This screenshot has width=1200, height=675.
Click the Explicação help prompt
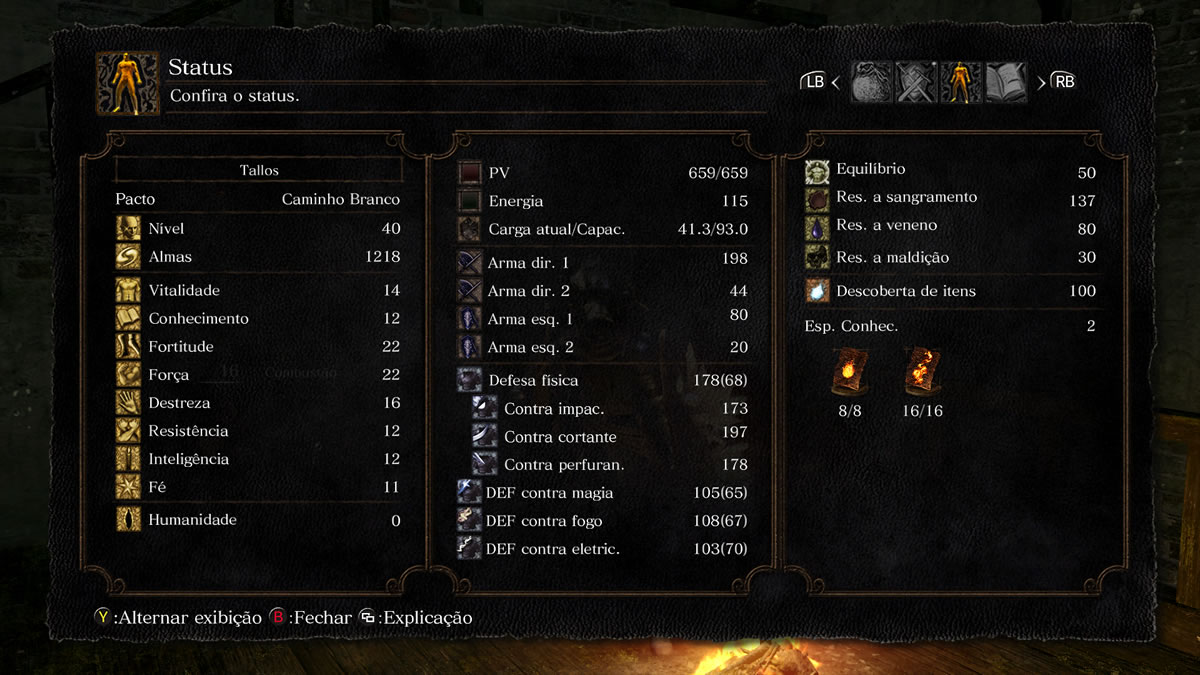pos(416,617)
